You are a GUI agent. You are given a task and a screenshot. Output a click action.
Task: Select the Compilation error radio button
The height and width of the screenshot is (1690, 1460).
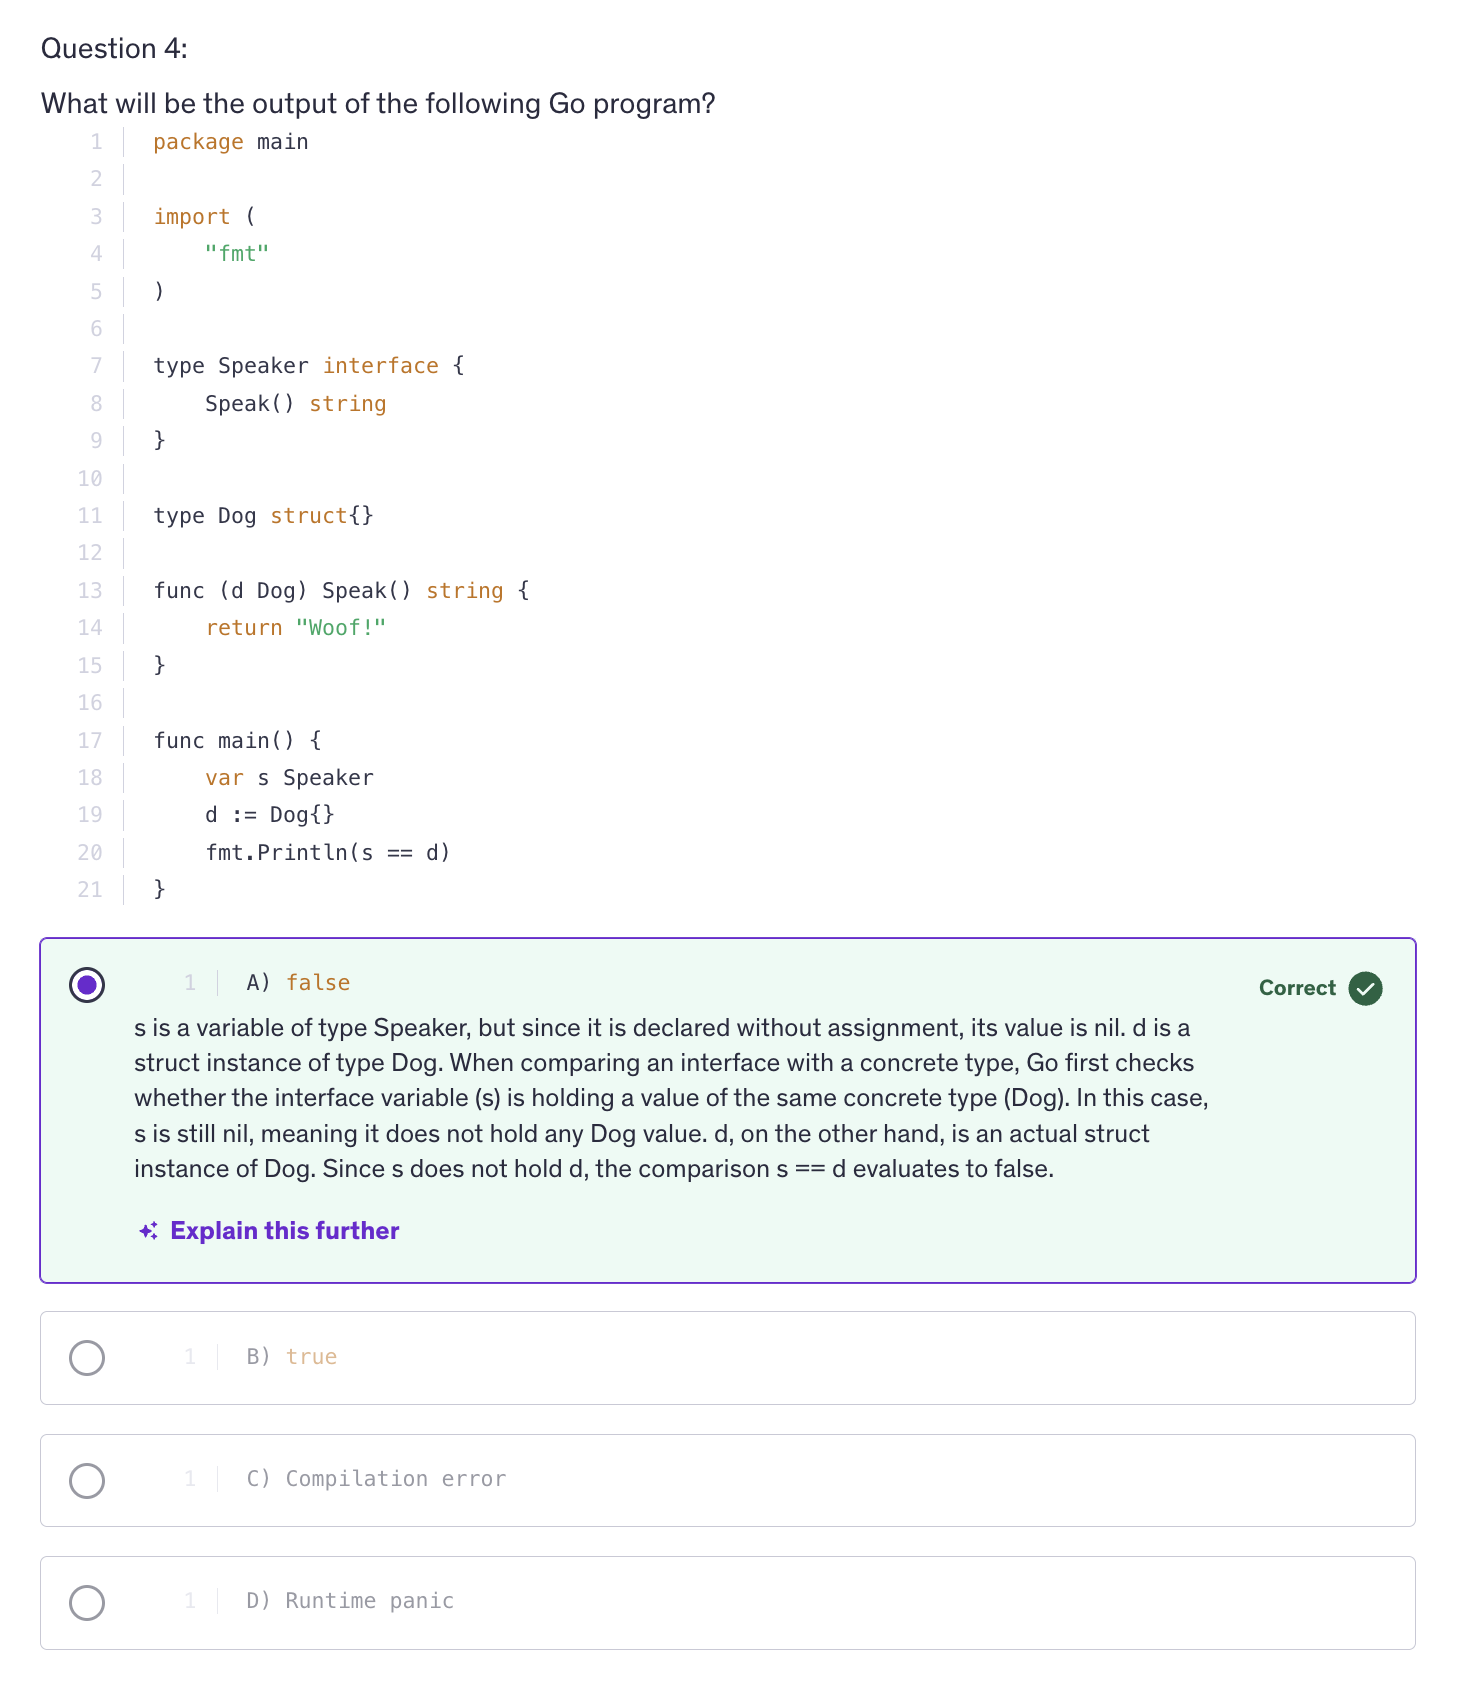(x=87, y=1481)
